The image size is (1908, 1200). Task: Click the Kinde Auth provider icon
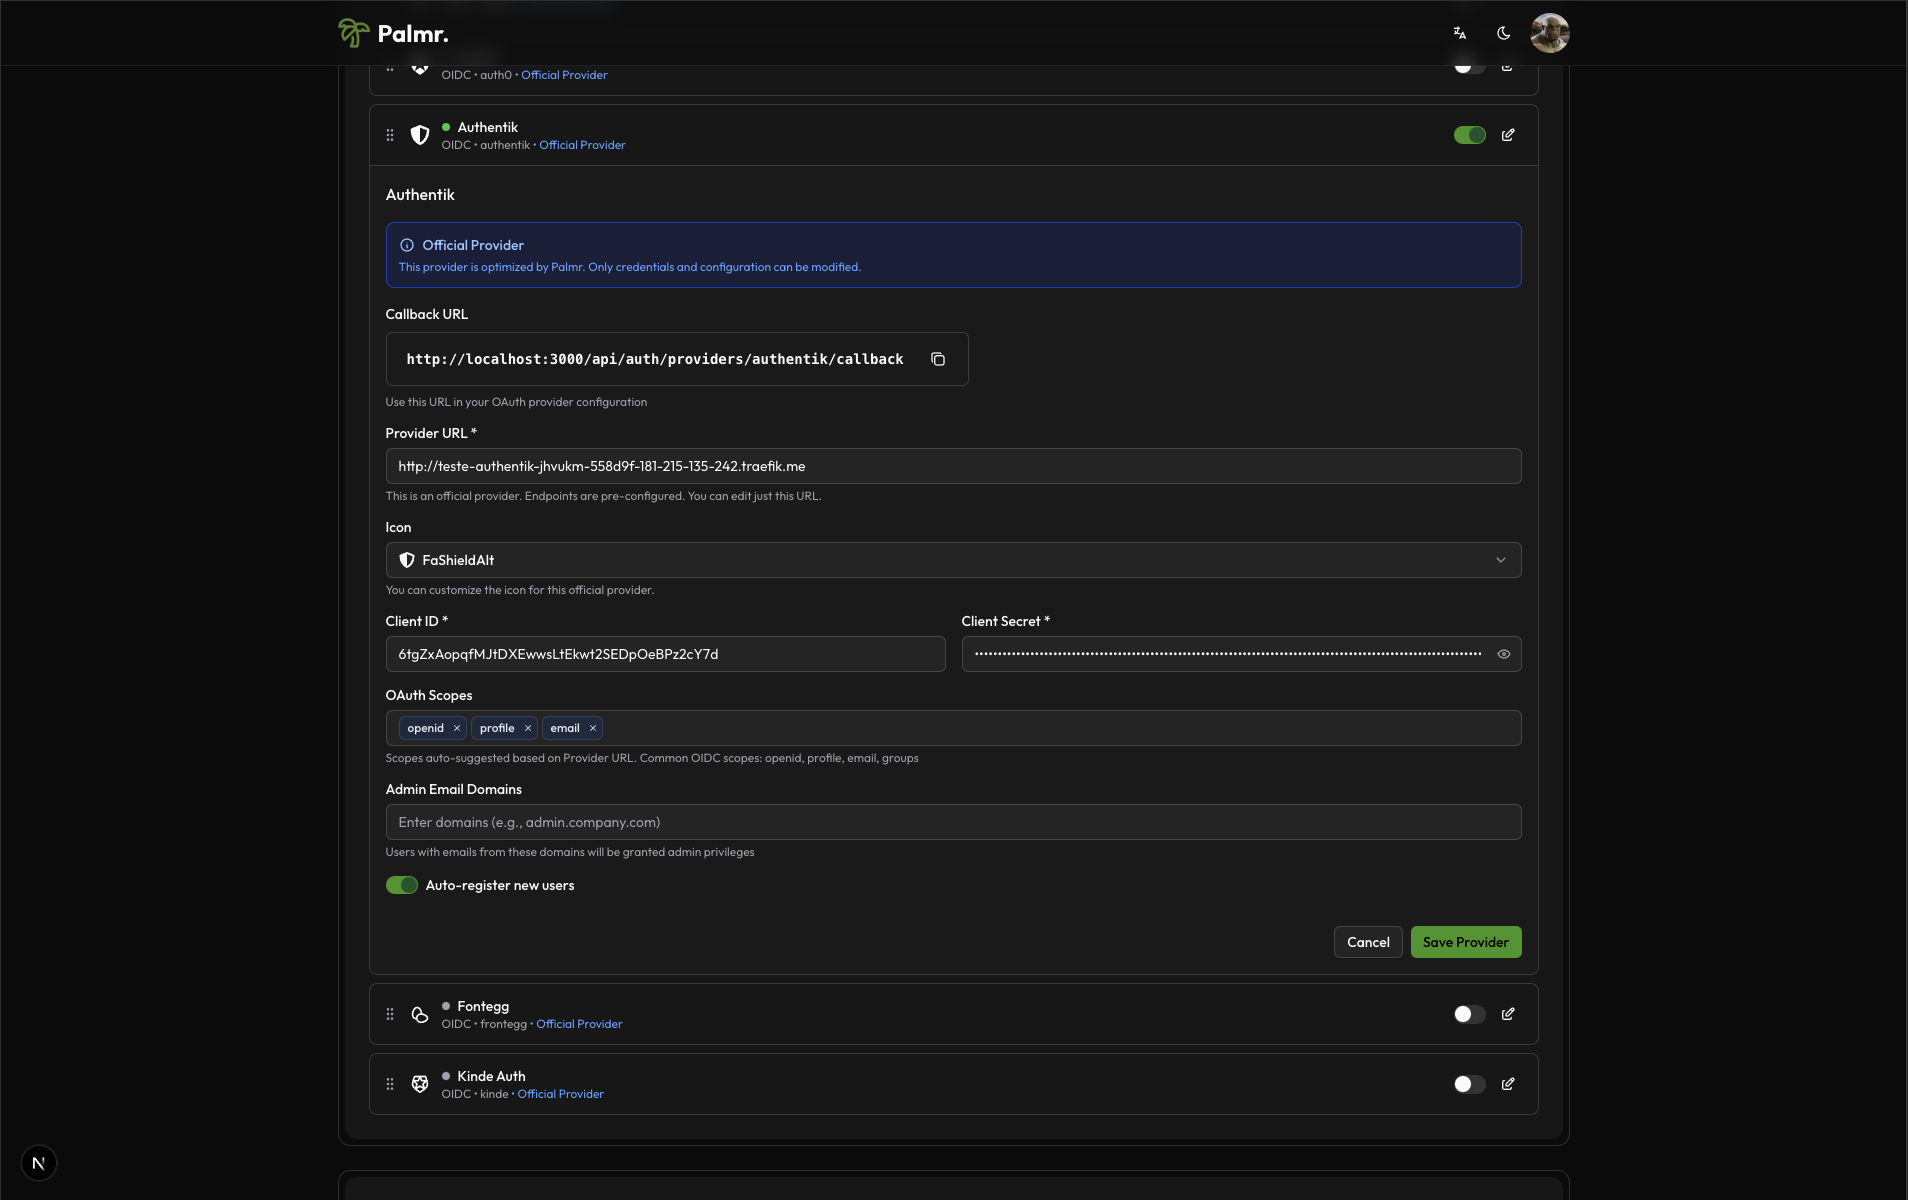click(420, 1084)
